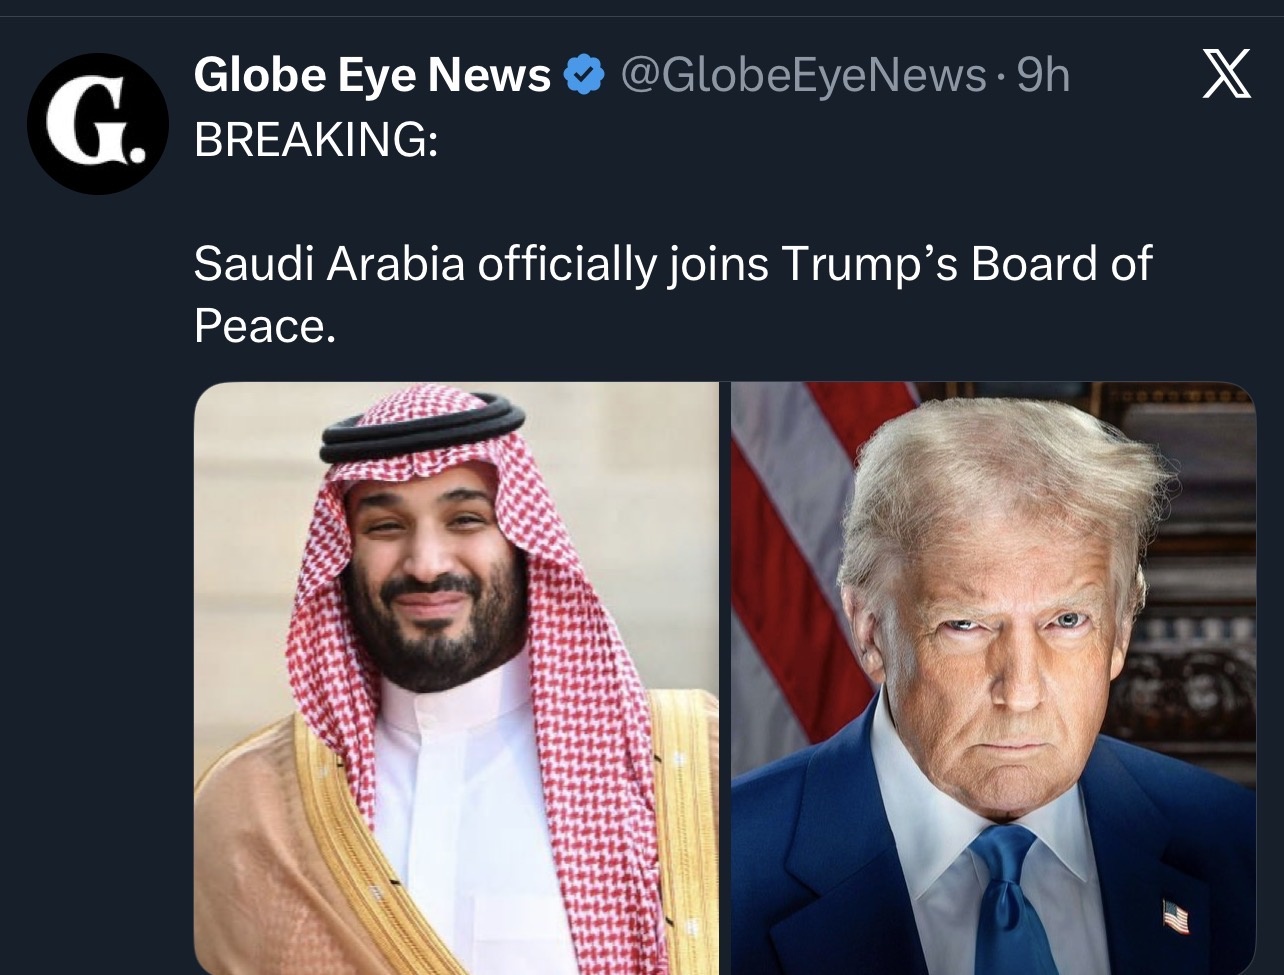Click the American flag lapel pin

(1176, 916)
